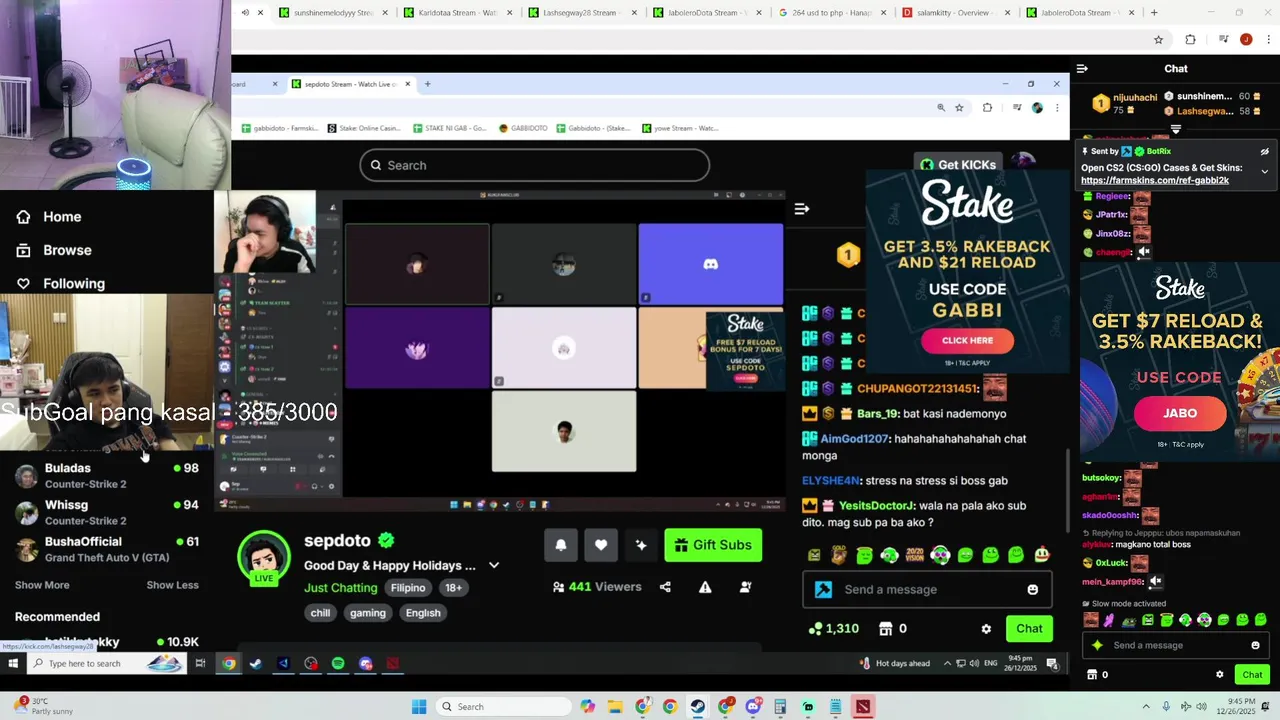Click the green Chat button beside 1,310 points
This screenshot has height=720, width=1280.
click(1029, 629)
